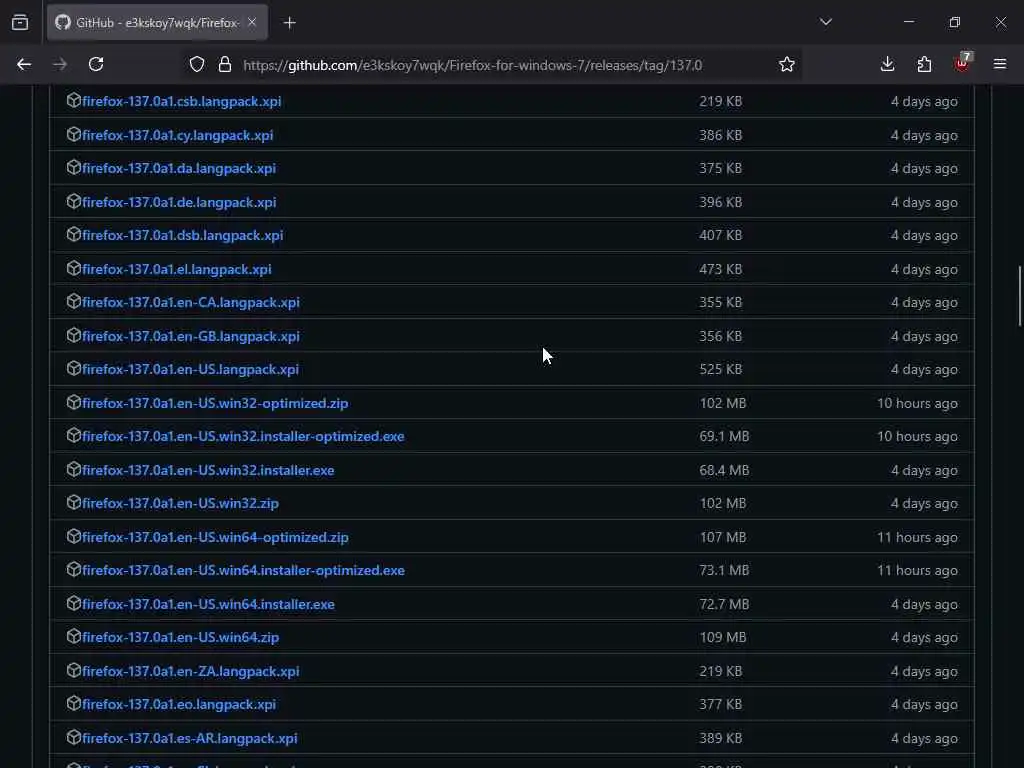Image resolution: width=1024 pixels, height=768 pixels.
Task: Download firefox-137.0a1.en-US.win32.zip
Action: coord(180,504)
